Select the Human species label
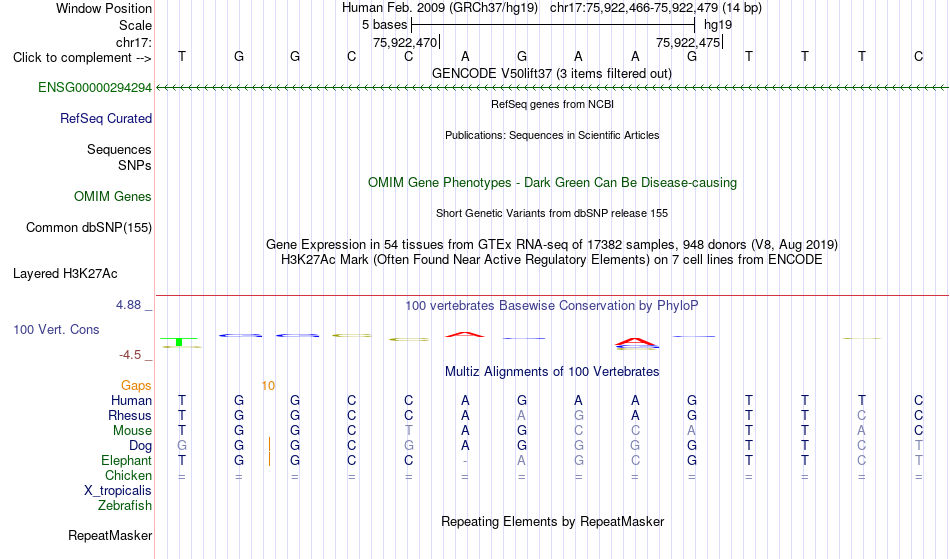 [x=131, y=400]
